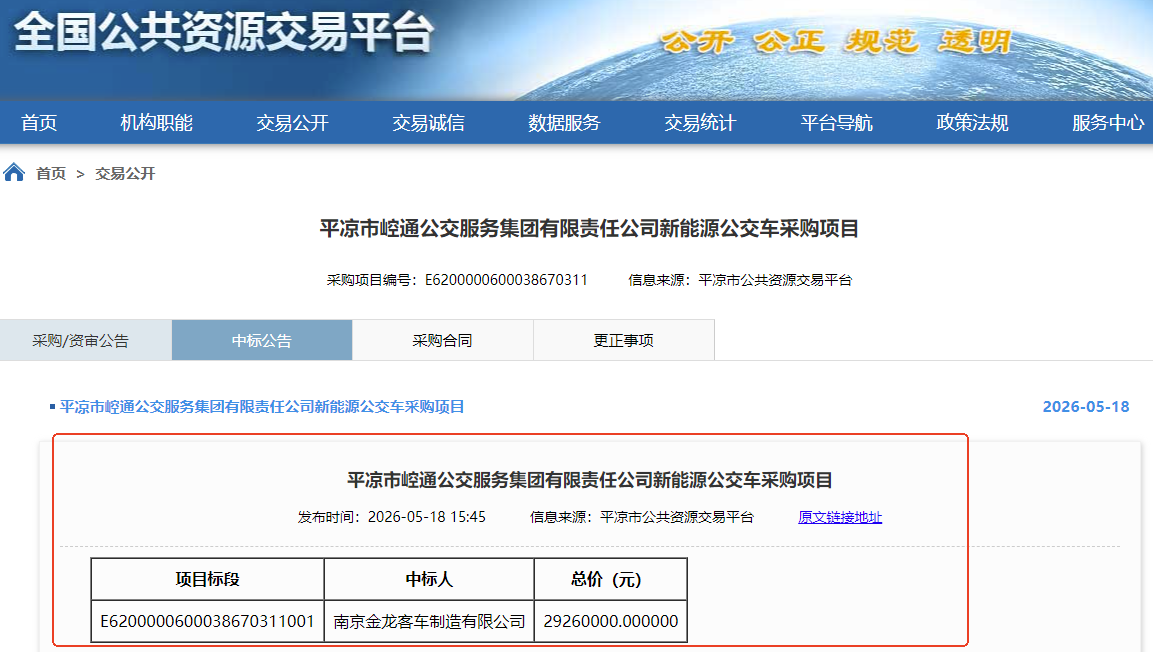
Task: Click the main project heading above project number
Action: 589,229
